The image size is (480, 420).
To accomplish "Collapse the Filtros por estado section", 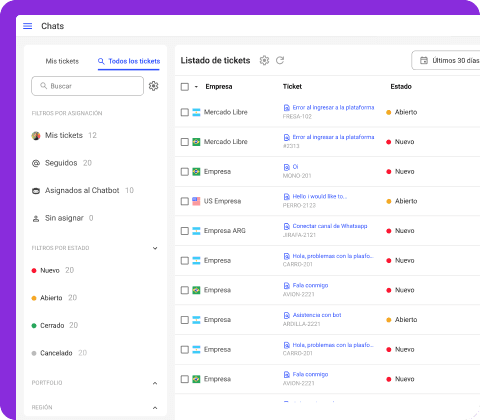I will pos(155,248).
